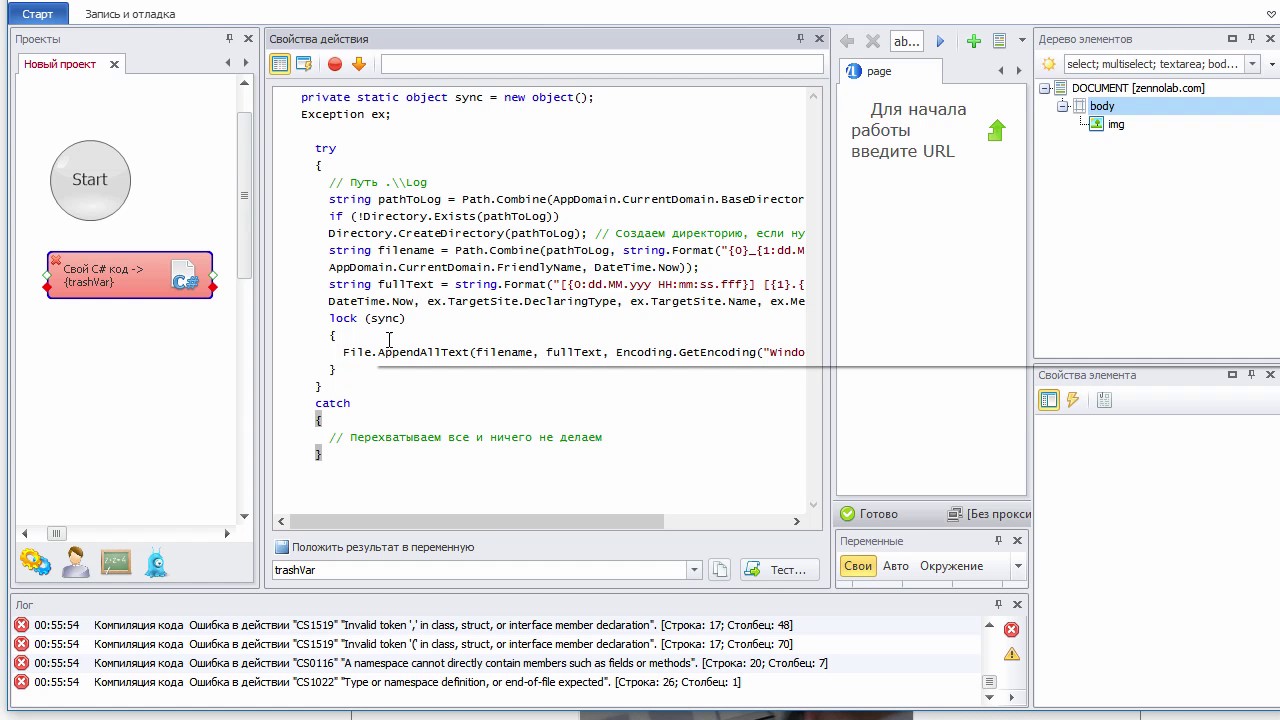Click the Без прокси status button
The image size is (1280, 720).
(x=989, y=514)
